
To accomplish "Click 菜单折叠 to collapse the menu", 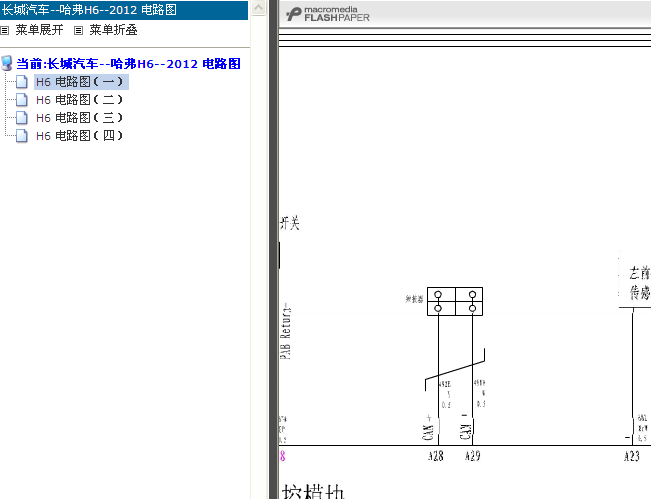I will pos(113,30).
